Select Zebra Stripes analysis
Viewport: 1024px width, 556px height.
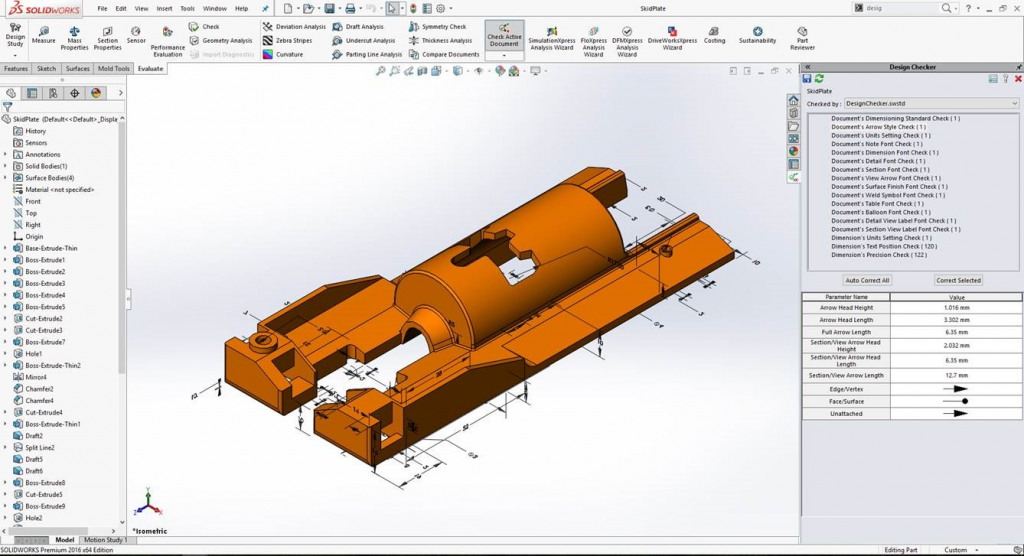pyautogui.click(x=289, y=40)
